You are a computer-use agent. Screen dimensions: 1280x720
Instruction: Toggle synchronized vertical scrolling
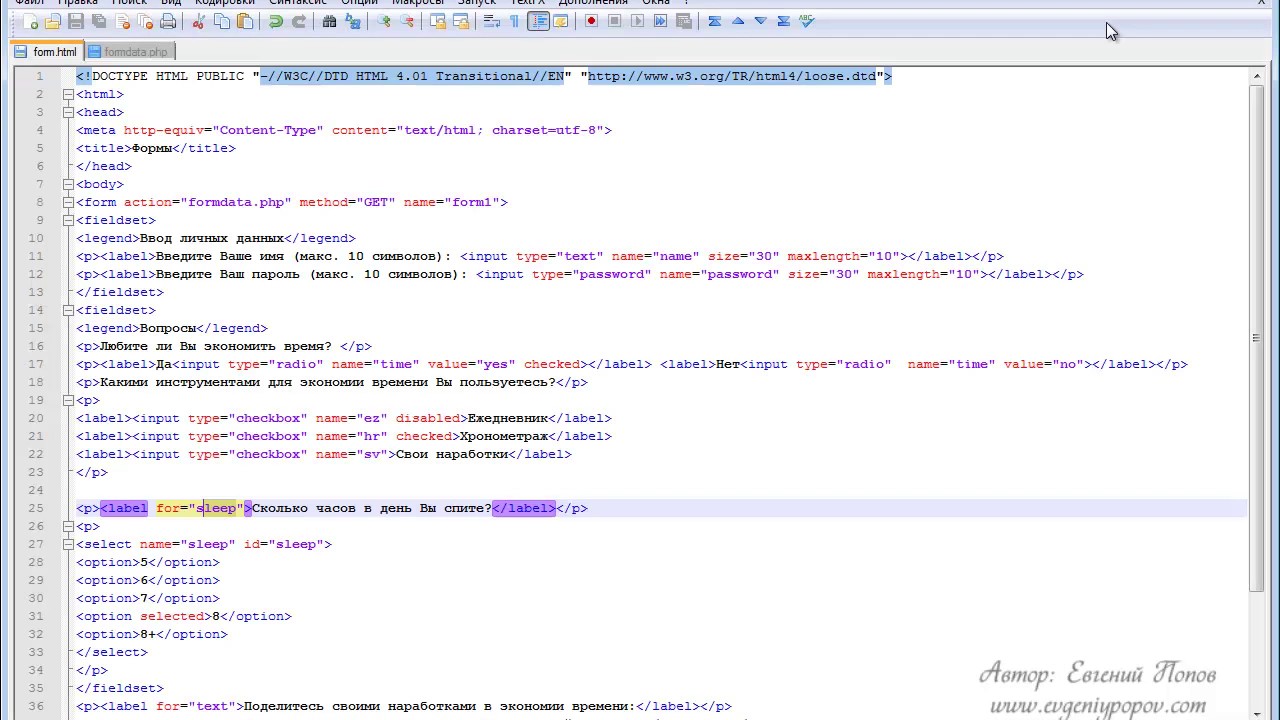(437, 21)
